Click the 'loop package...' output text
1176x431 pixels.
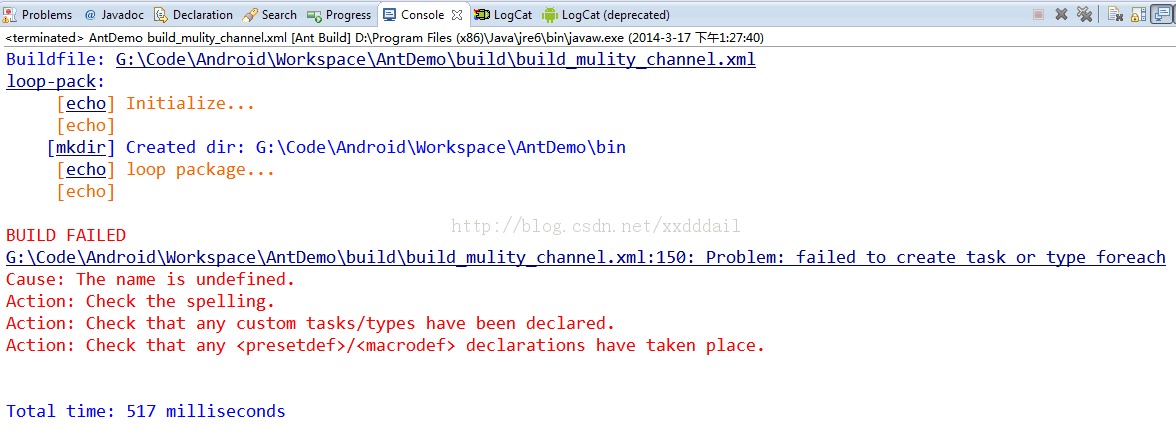coord(200,170)
